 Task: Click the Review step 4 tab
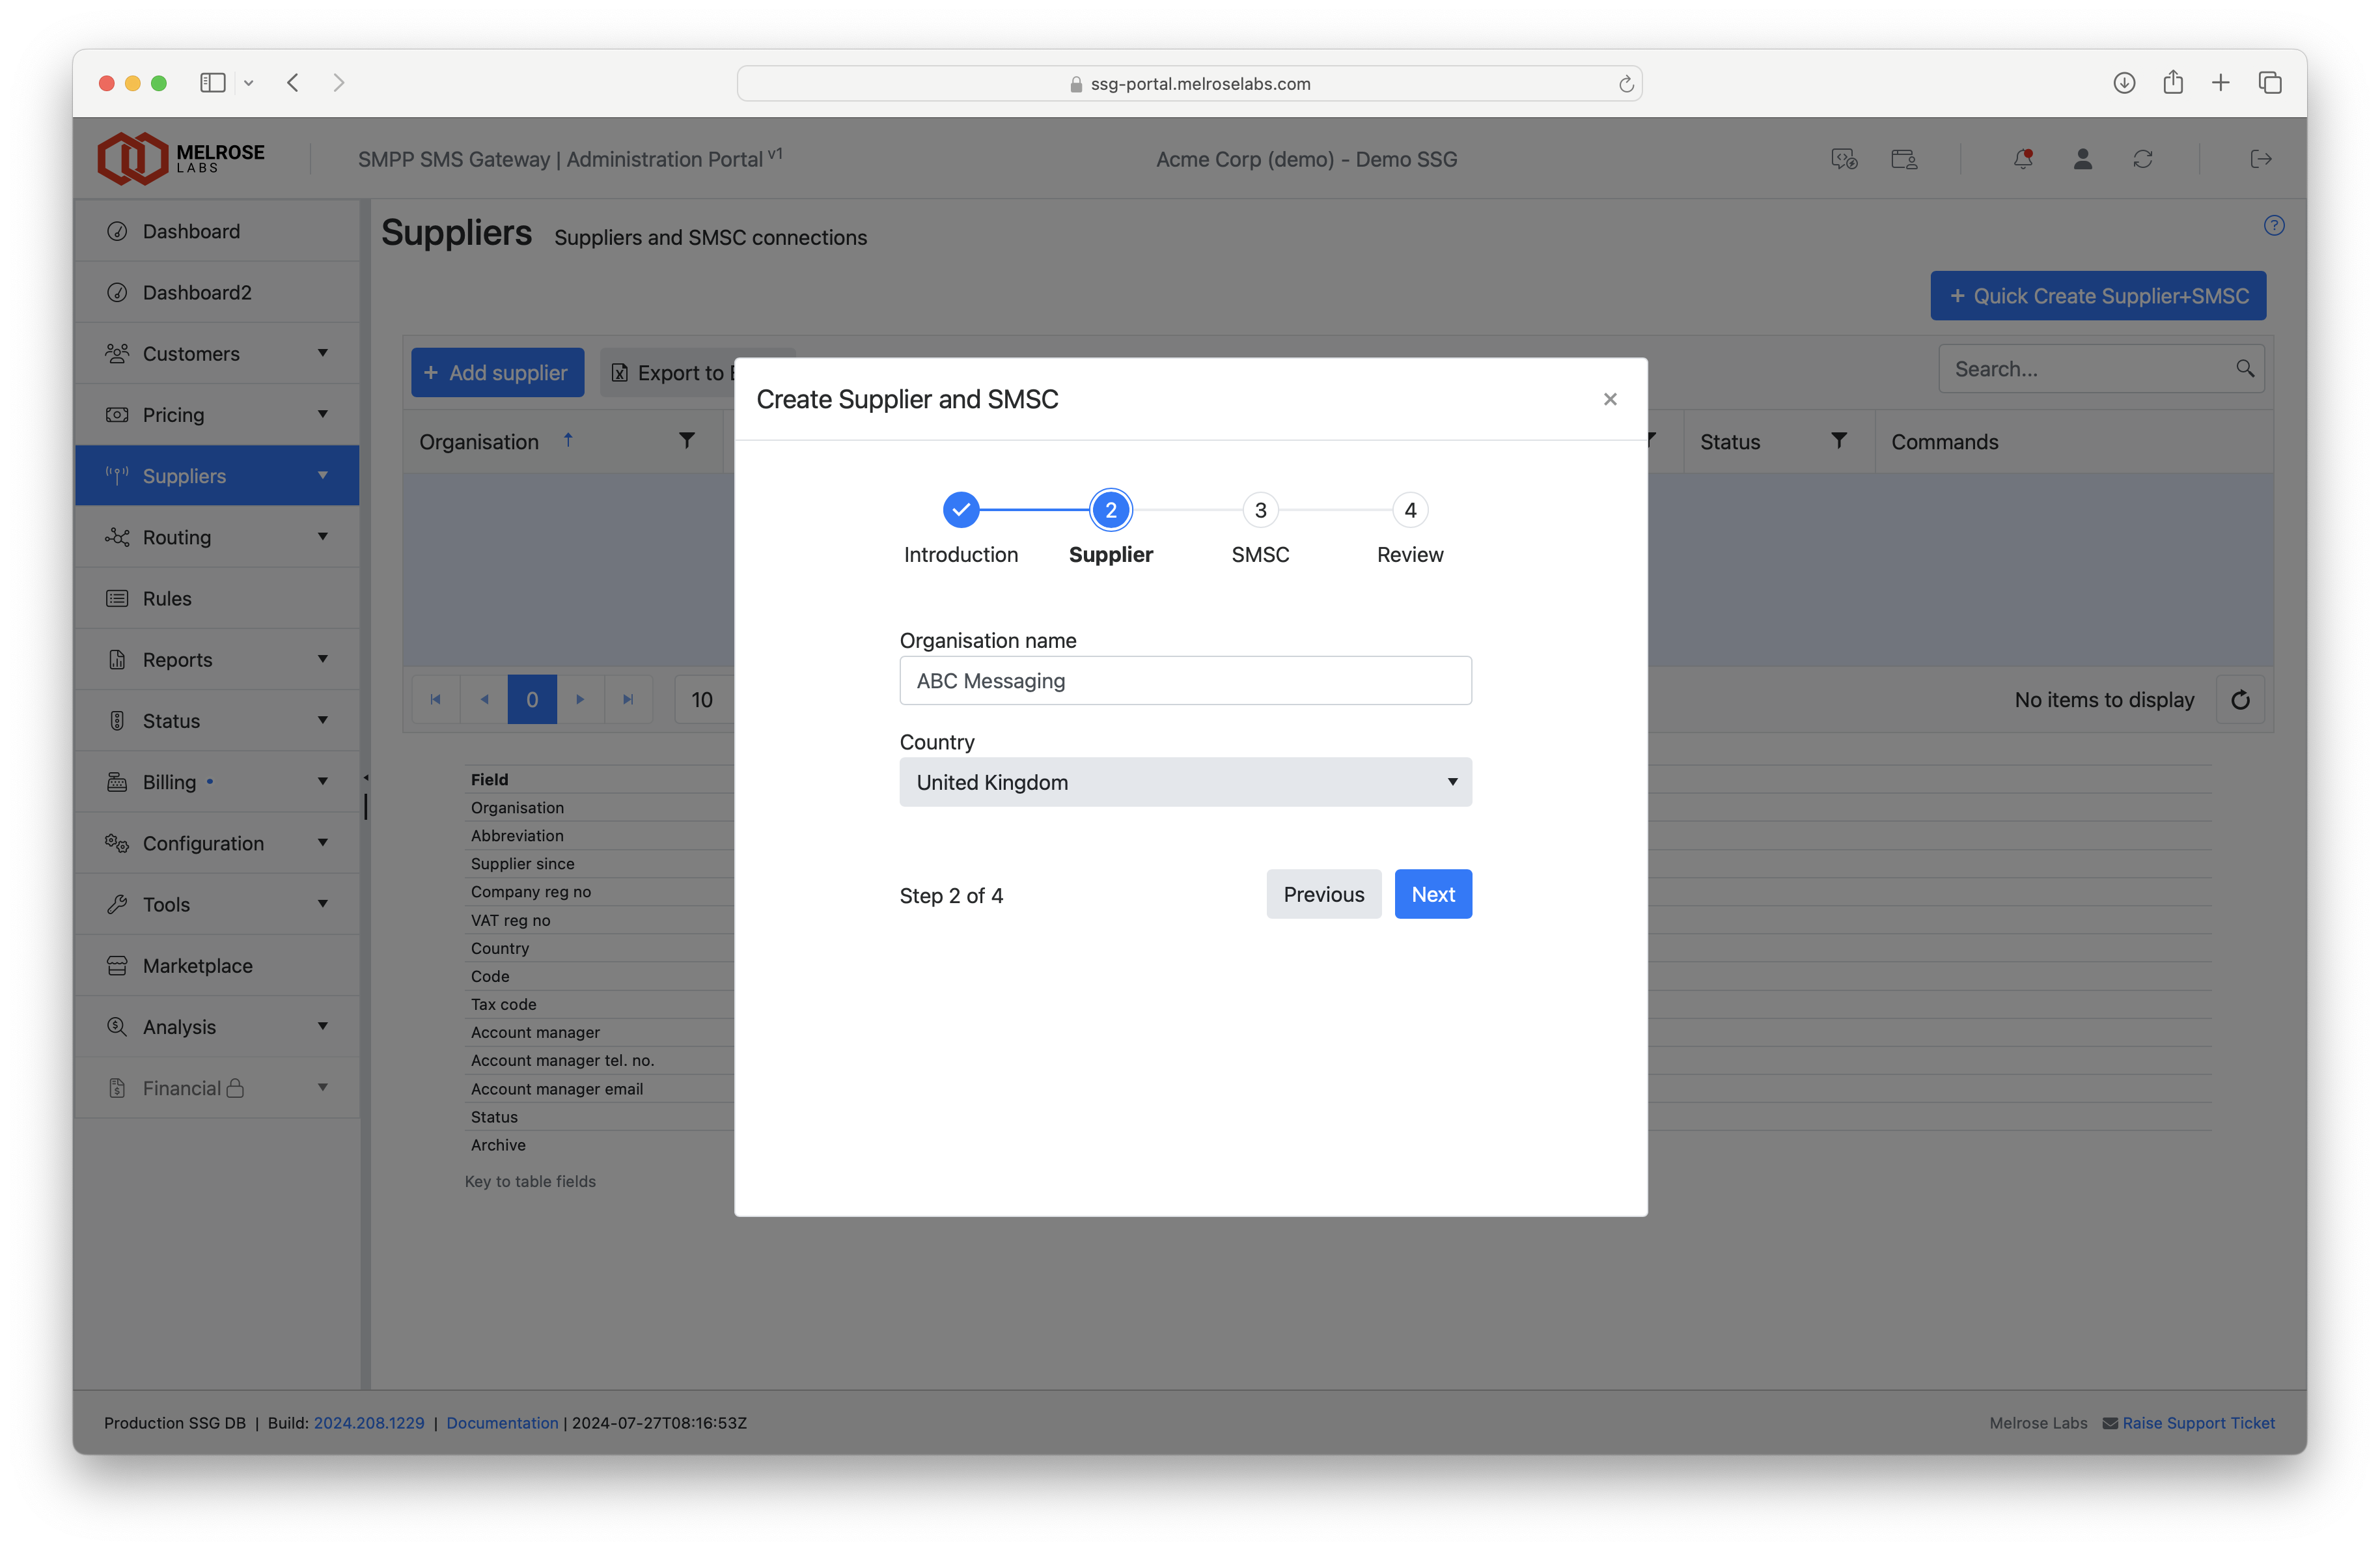[1409, 509]
